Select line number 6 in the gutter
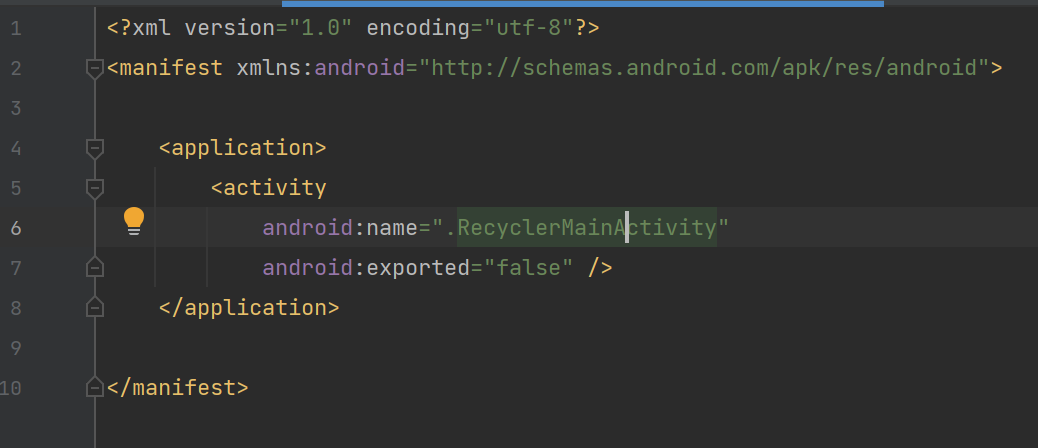Screen dimensions: 1038x448 (16, 228)
